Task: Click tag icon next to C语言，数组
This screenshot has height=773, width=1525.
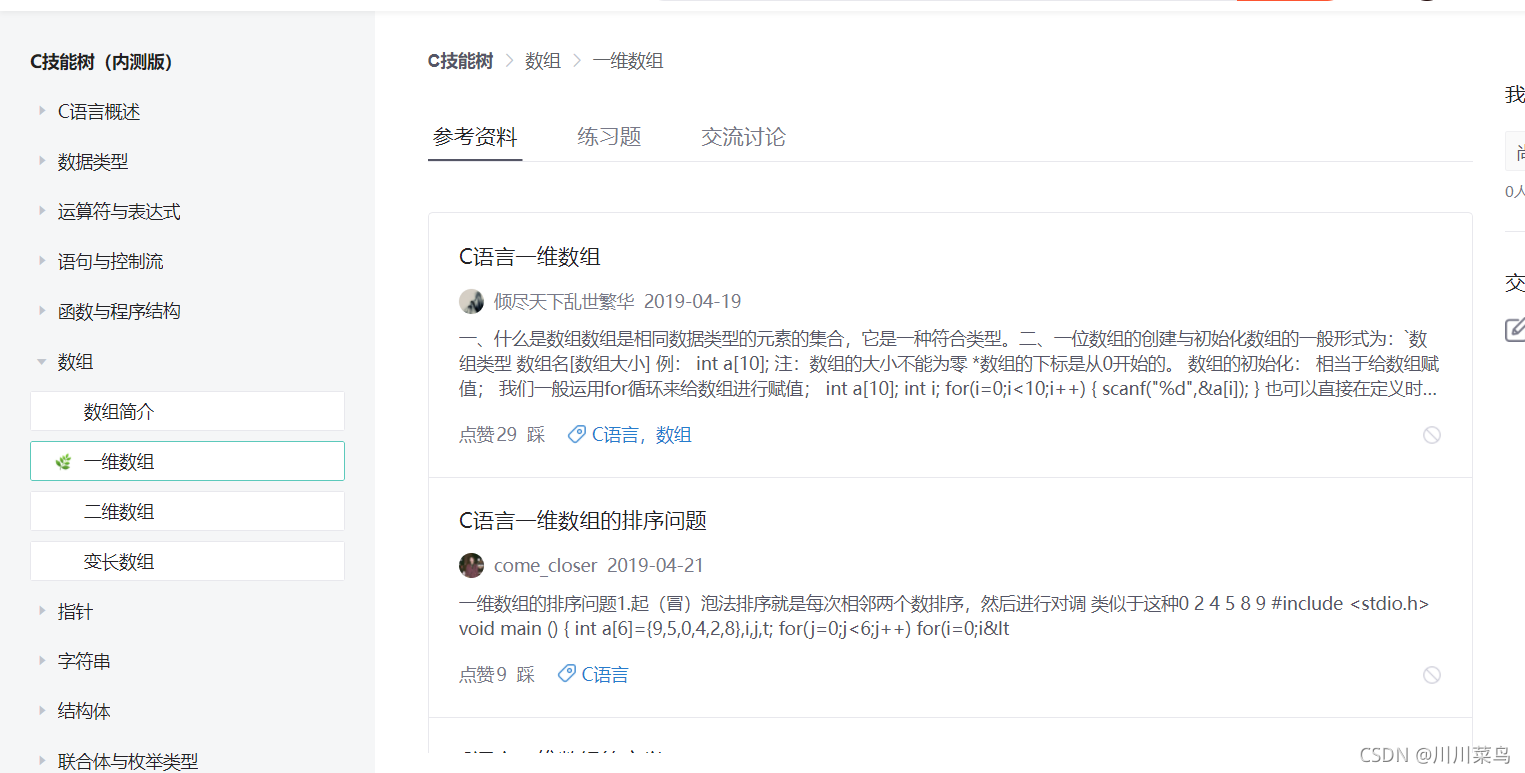Action: click(x=576, y=435)
